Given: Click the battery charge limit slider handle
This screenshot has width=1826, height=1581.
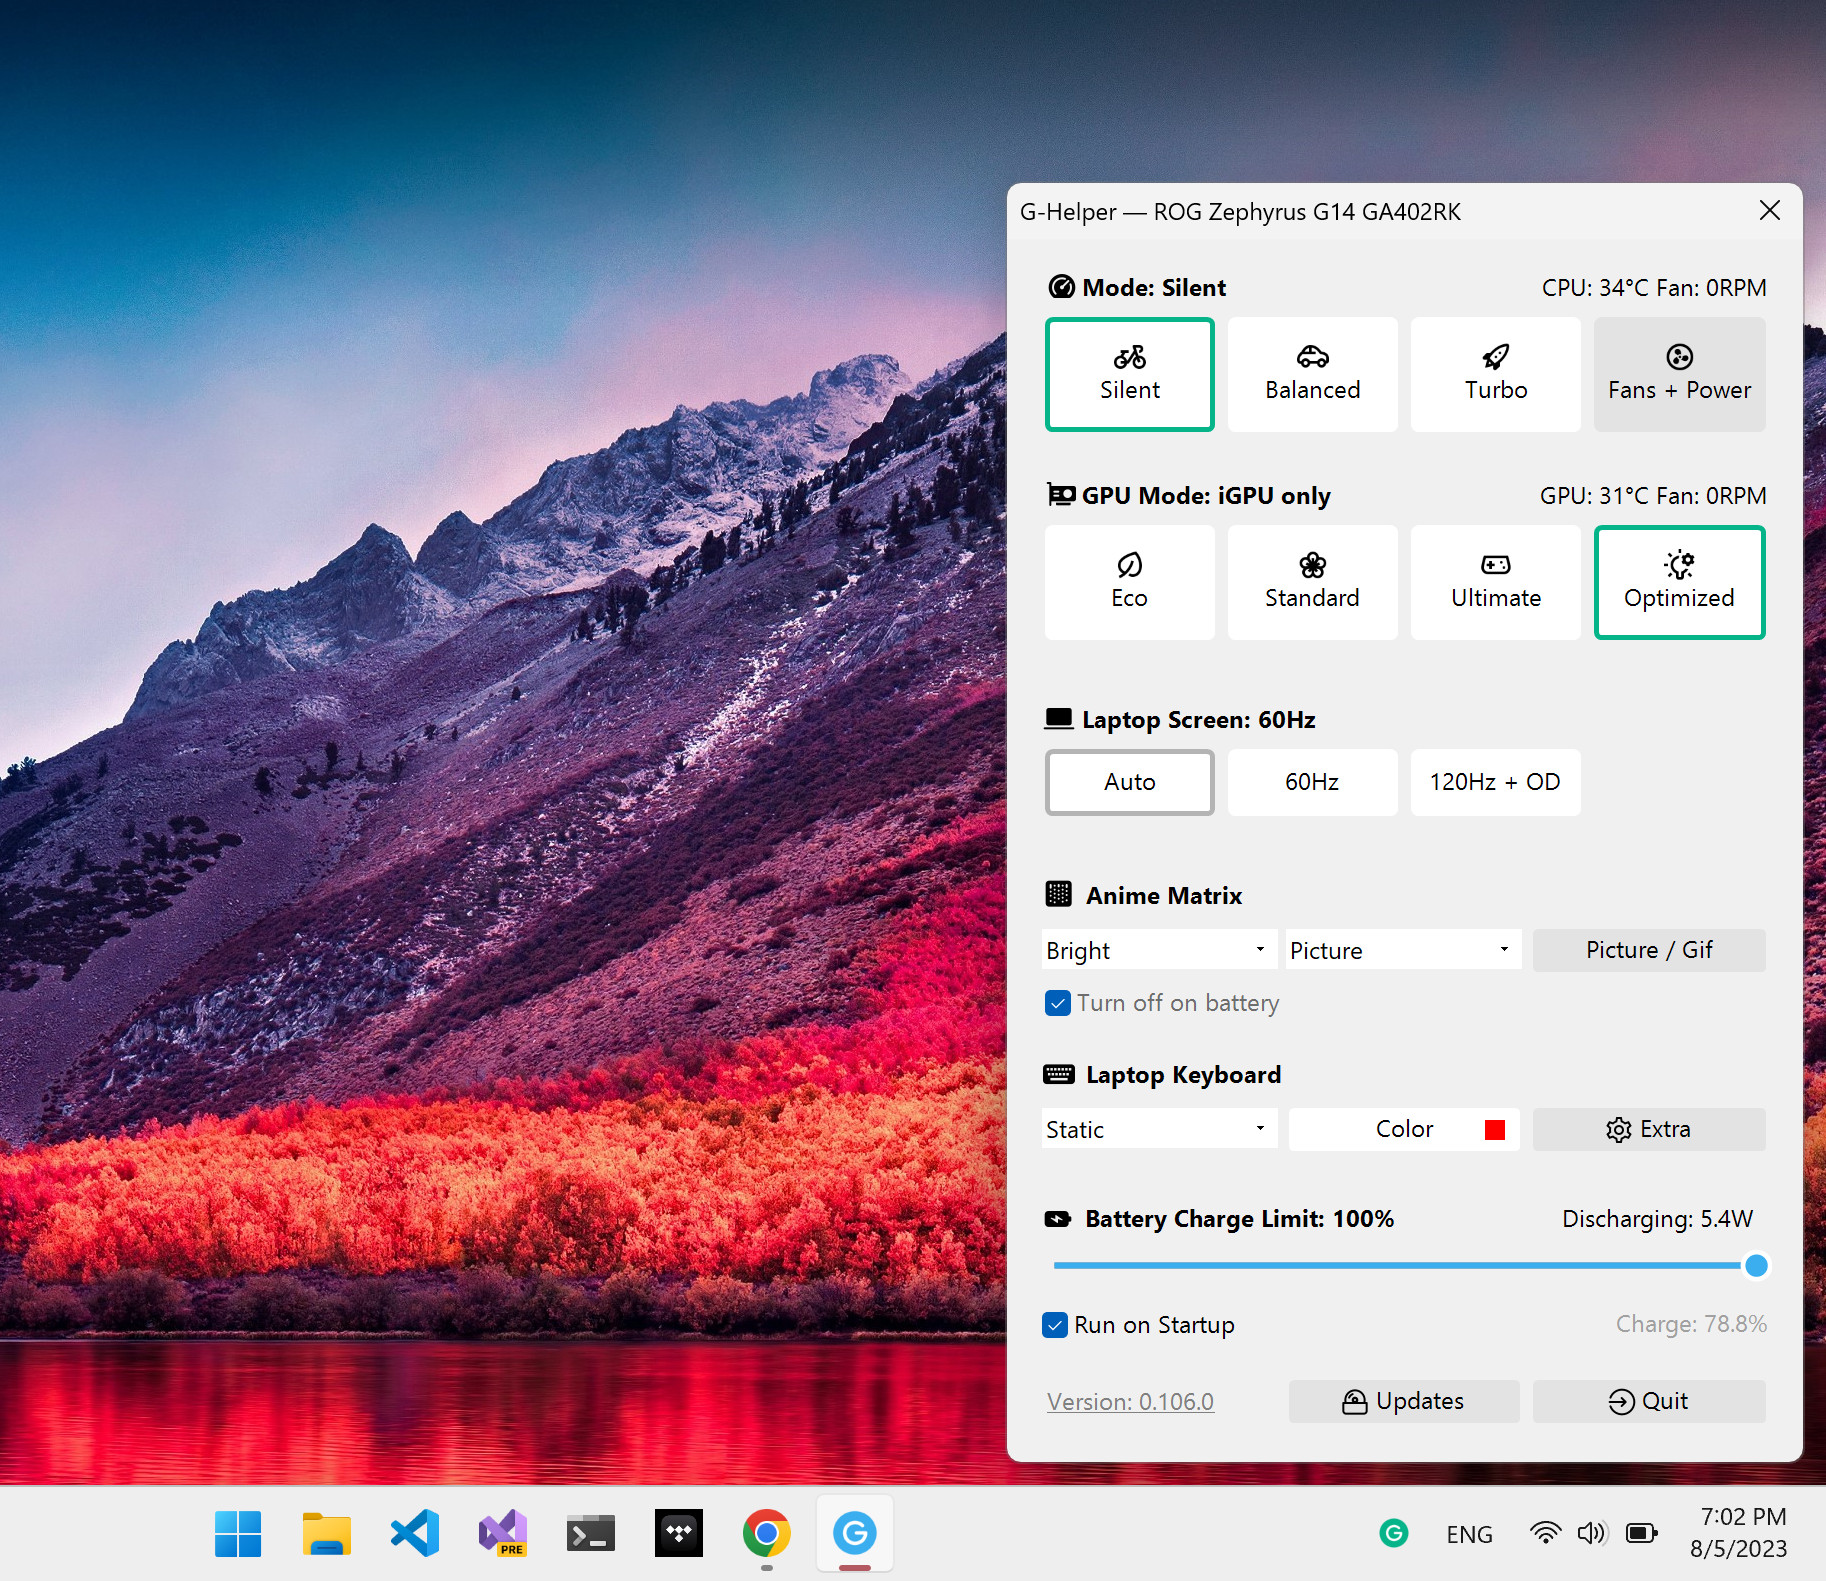Looking at the screenshot, I should click(x=1756, y=1265).
